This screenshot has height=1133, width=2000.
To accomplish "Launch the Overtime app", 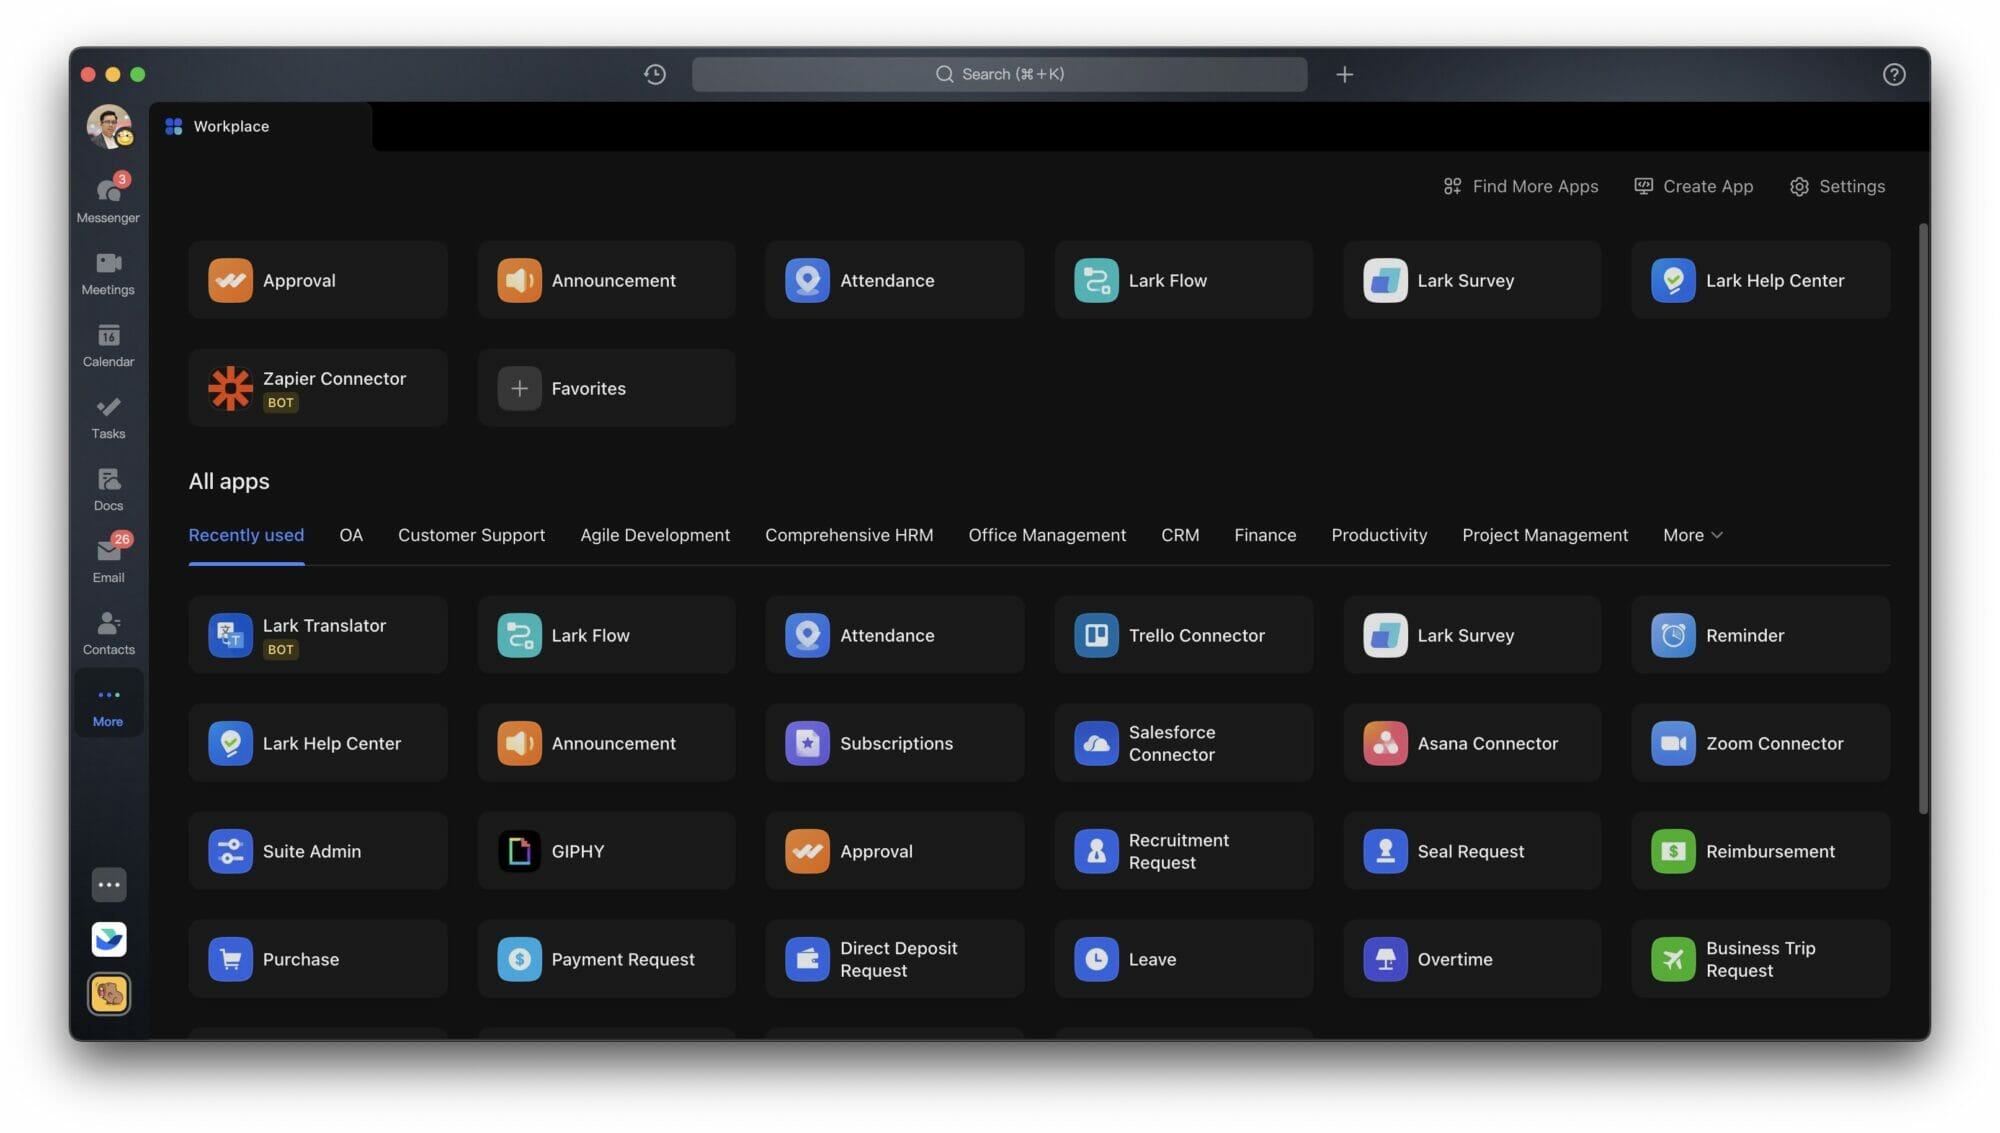I will (x=1472, y=959).
